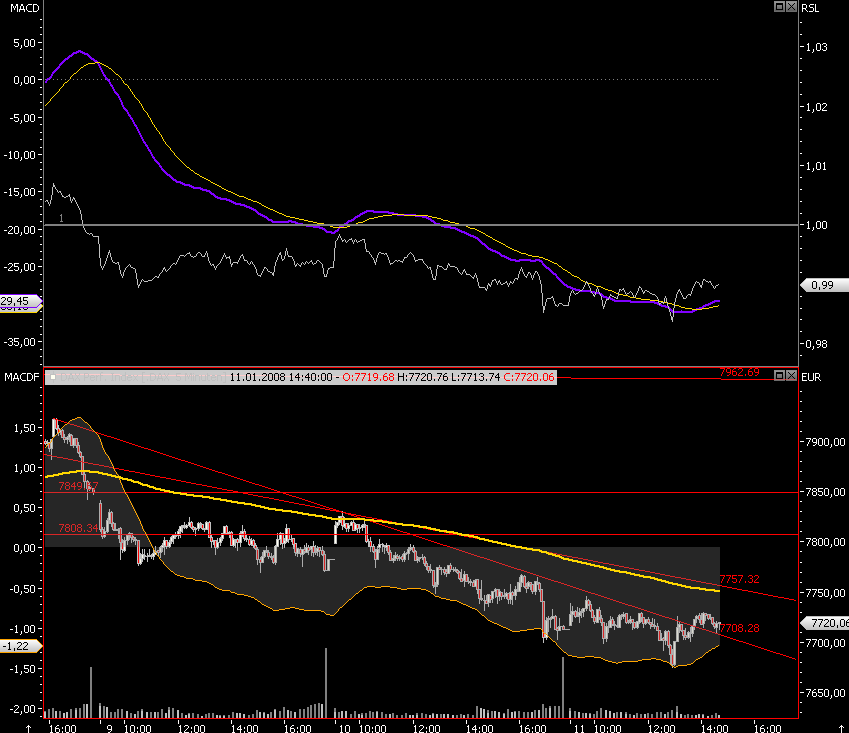Click the 7808.34 horizontal line label
This screenshot has width=849, height=733.
pyautogui.click(x=79, y=528)
